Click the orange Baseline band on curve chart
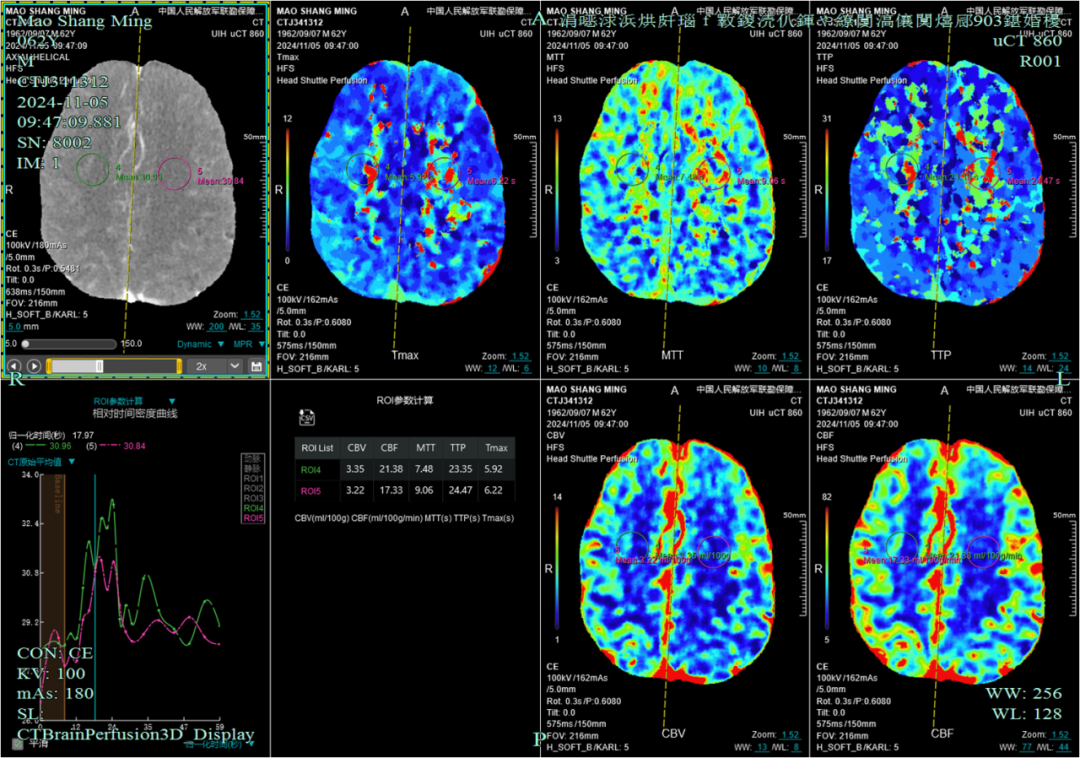Screen dimensions: 1080x758 pyautogui.click(x=52, y=596)
